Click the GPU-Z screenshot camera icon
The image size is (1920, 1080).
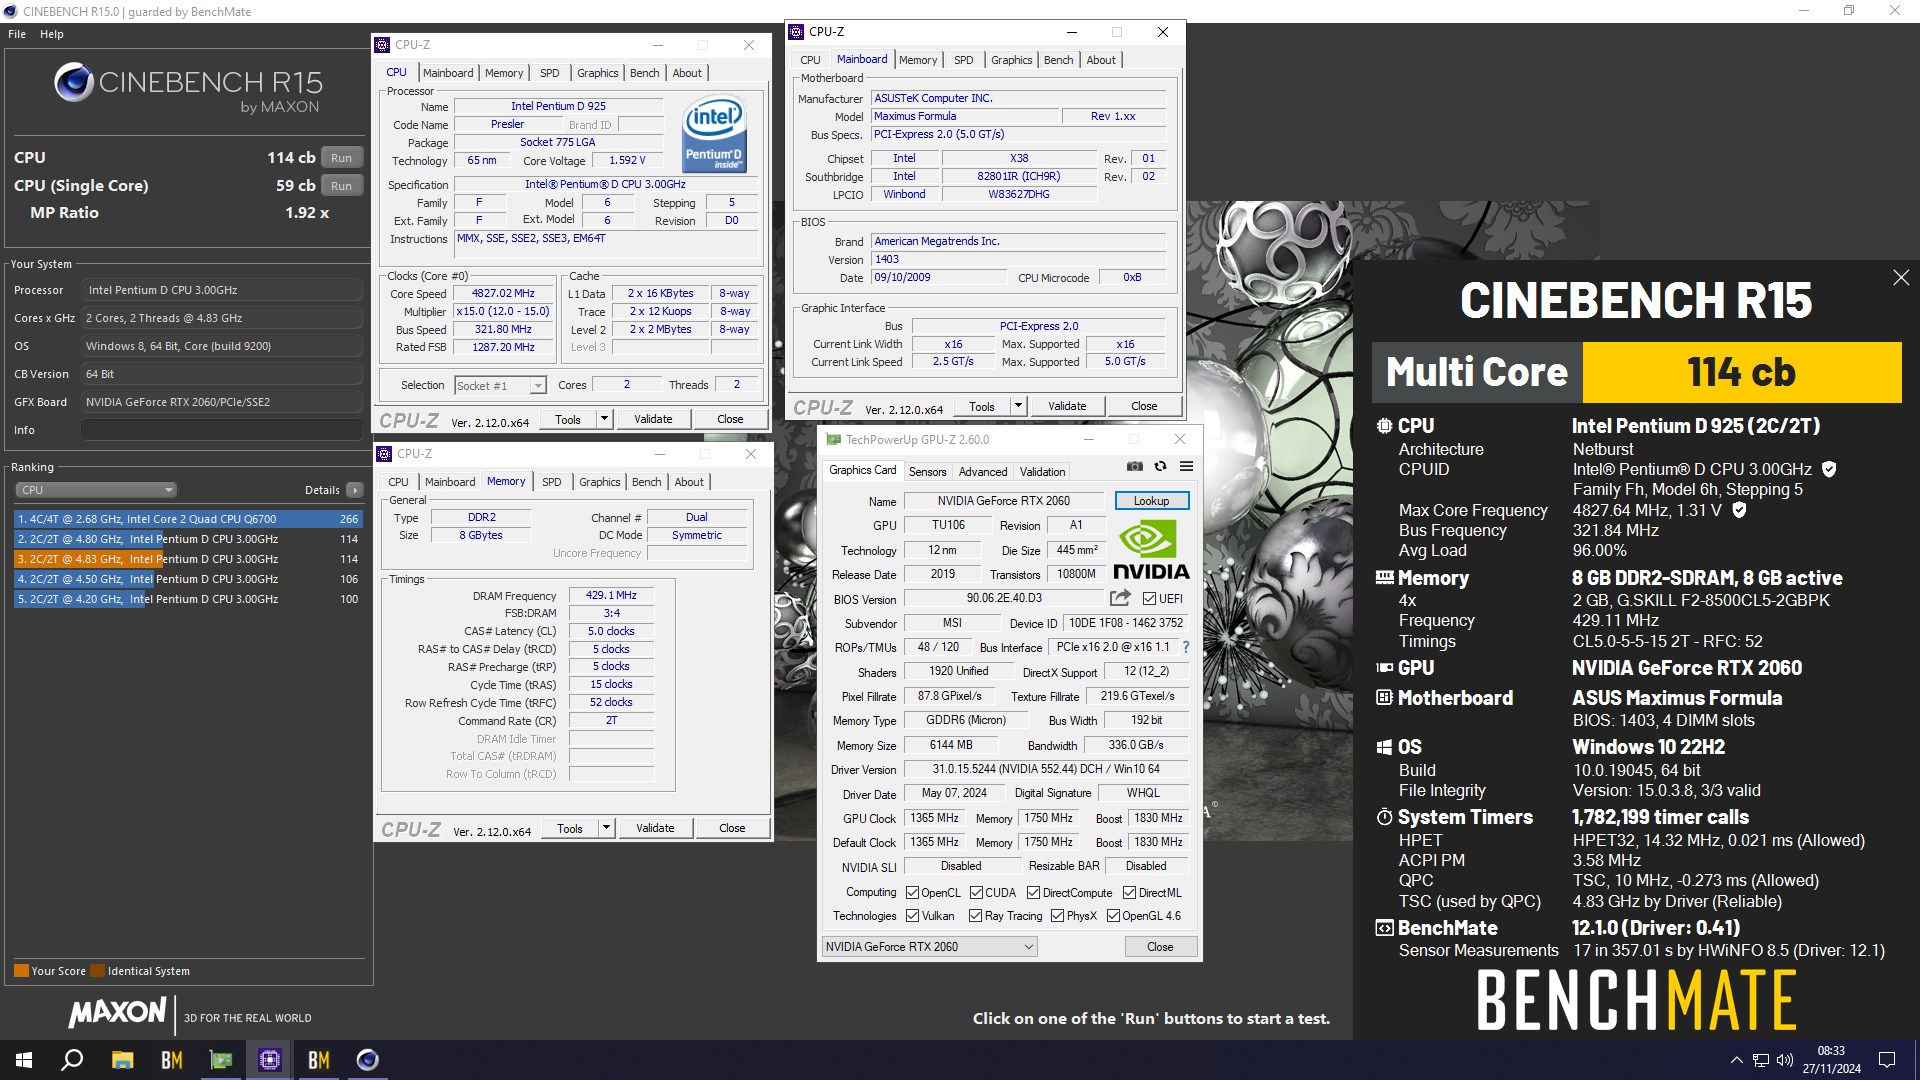click(x=1134, y=466)
